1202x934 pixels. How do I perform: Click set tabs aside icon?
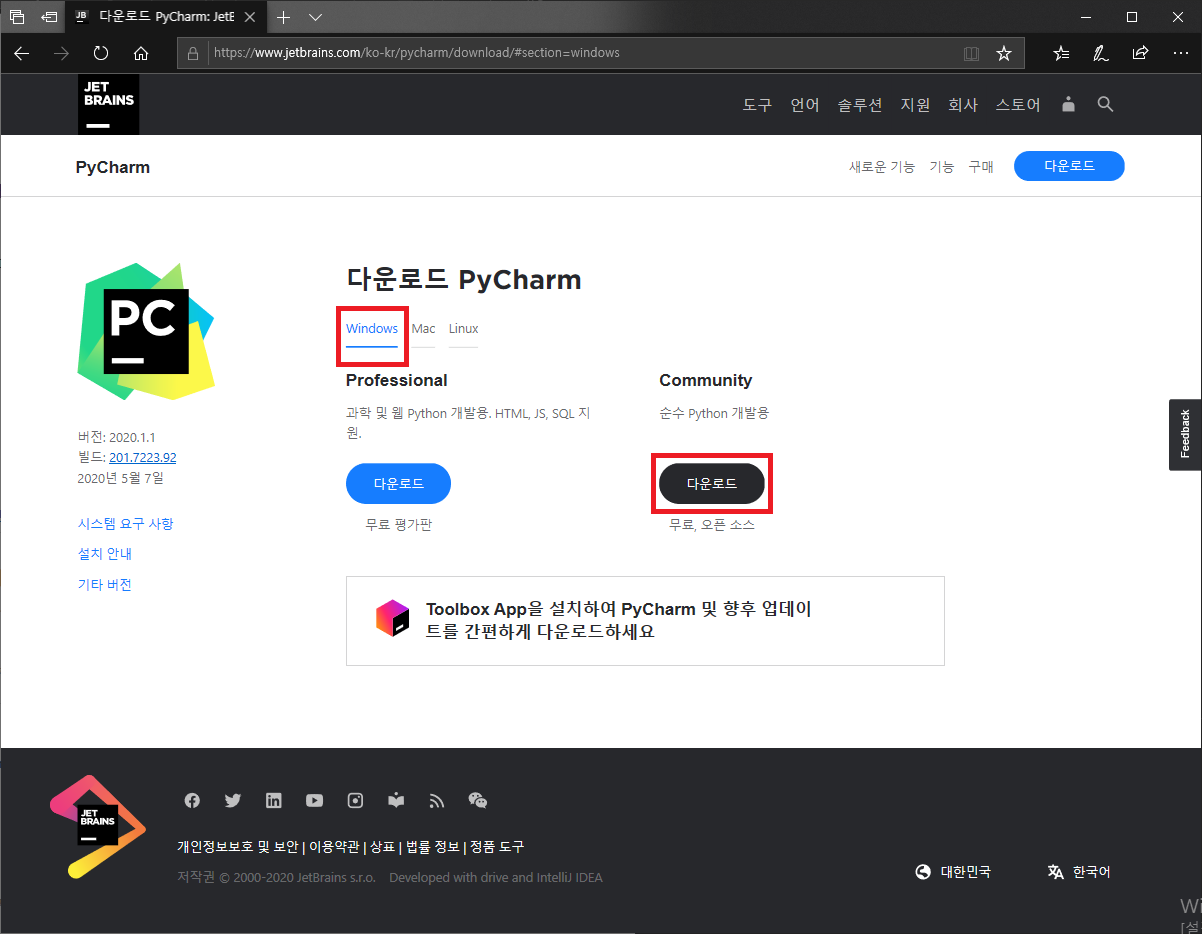click(49, 17)
